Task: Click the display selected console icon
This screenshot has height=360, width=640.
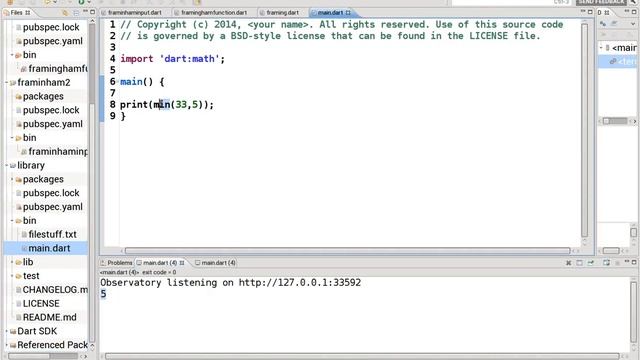Action: 606,263
